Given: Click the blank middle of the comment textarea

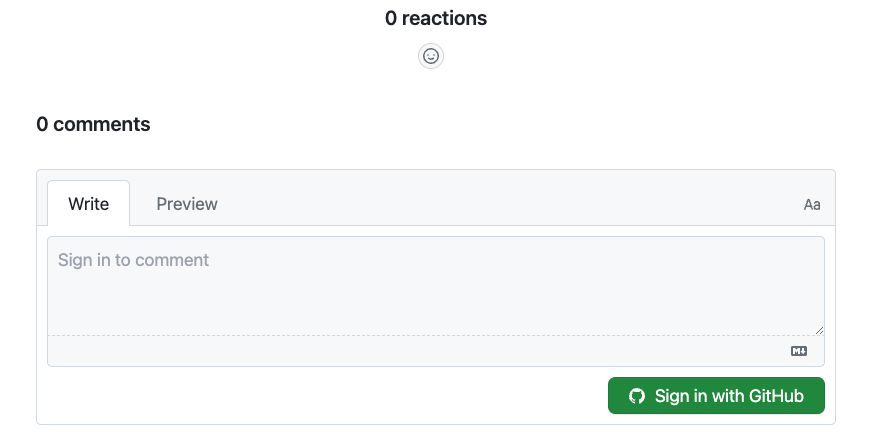Looking at the screenshot, I should tap(435, 295).
